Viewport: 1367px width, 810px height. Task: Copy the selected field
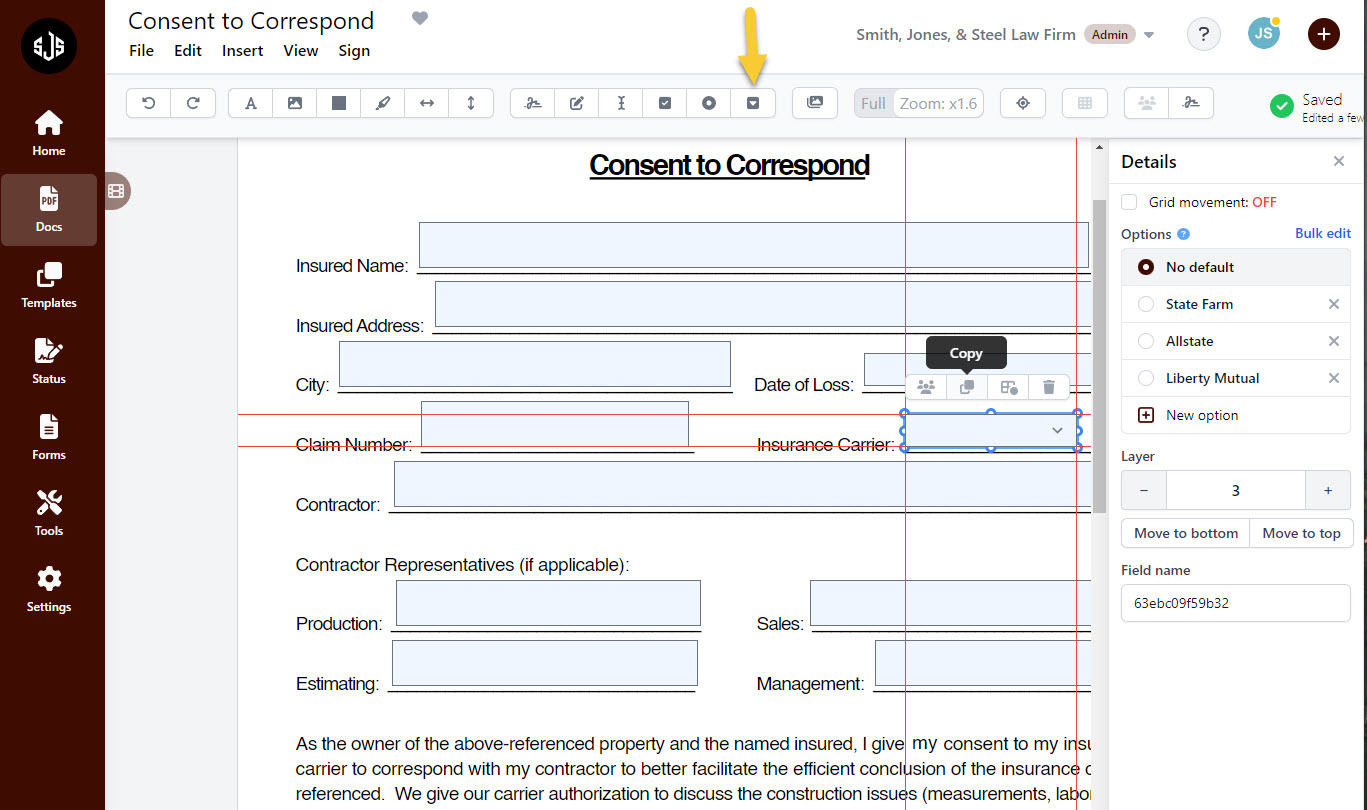click(967, 387)
